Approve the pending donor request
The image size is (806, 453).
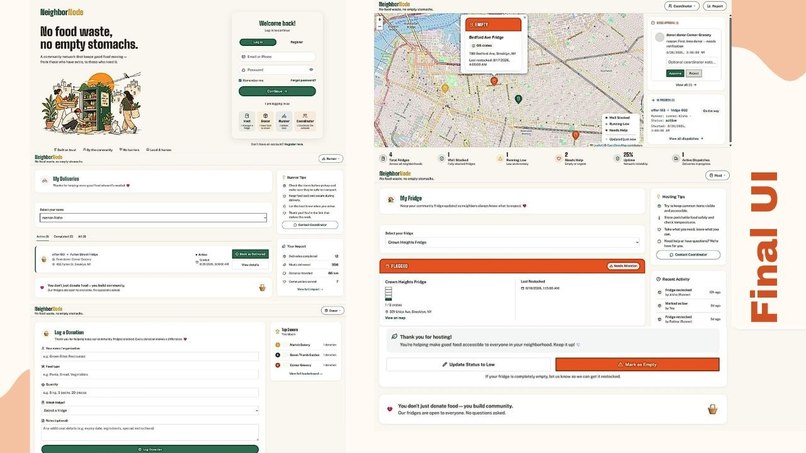click(x=675, y=74)
